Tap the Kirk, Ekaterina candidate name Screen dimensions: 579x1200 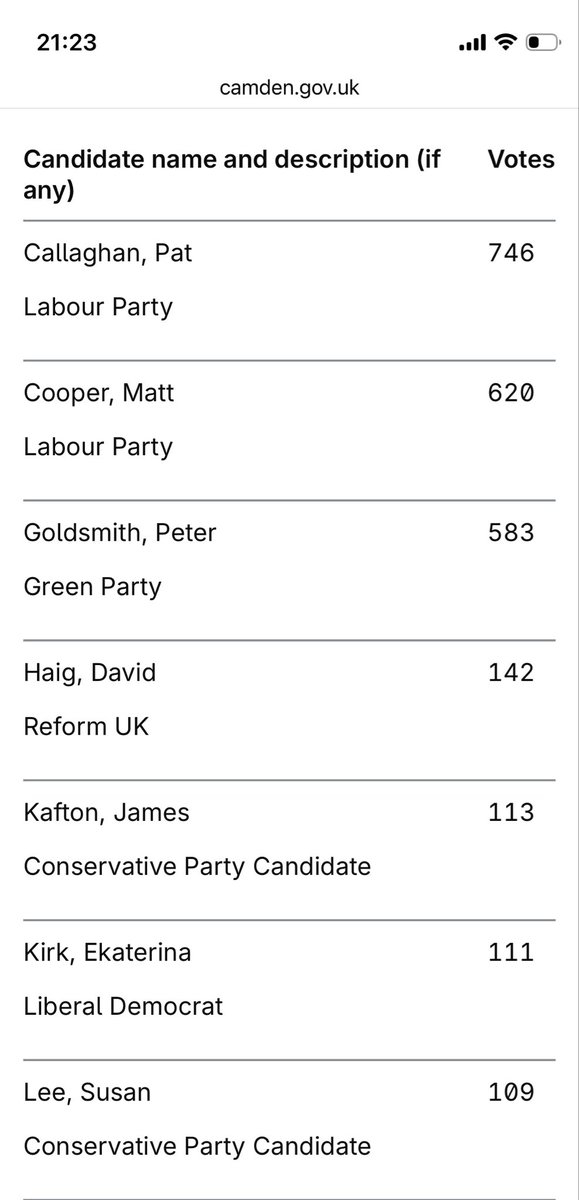(x=107, y=953)
